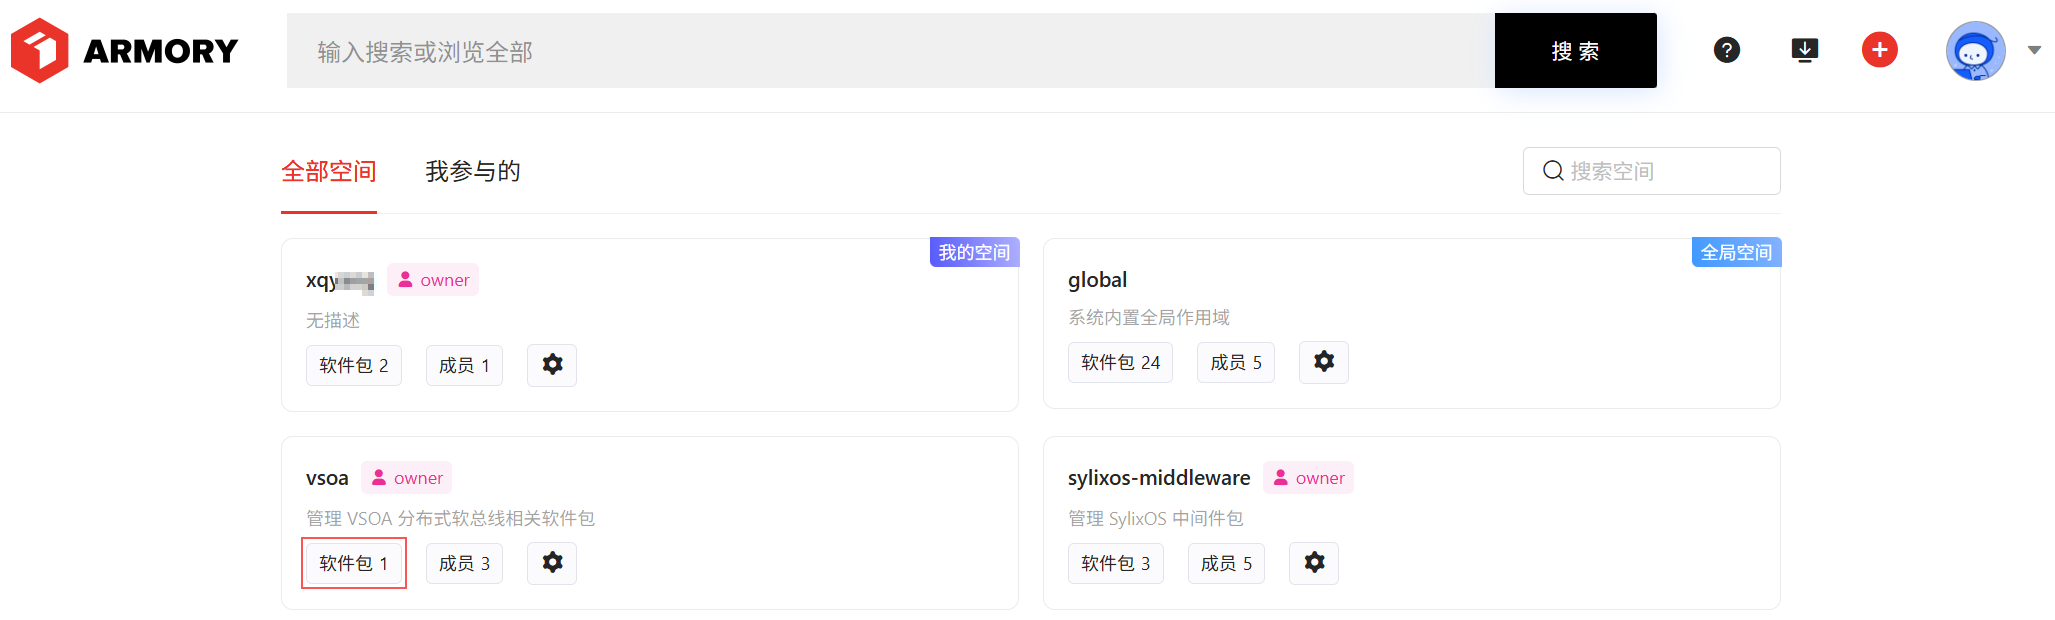The height and width of the screenshot is (620, 2055).
Task: Click the red plus create icon
Action: (x=1879, y=50)
